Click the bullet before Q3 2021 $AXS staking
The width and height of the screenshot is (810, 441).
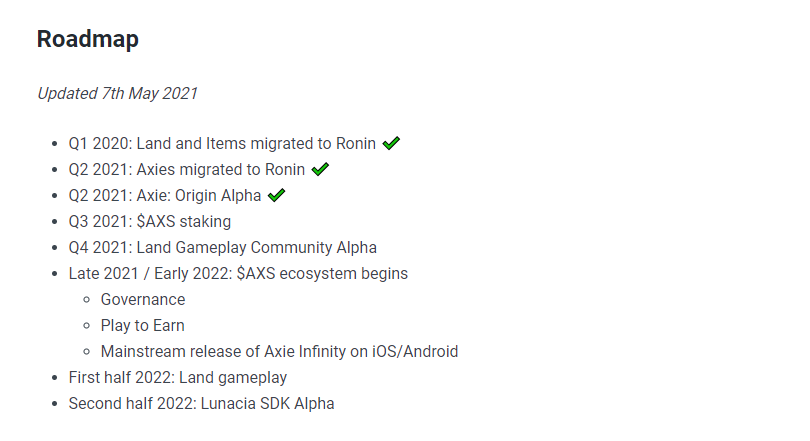click(x=55, y=222)
